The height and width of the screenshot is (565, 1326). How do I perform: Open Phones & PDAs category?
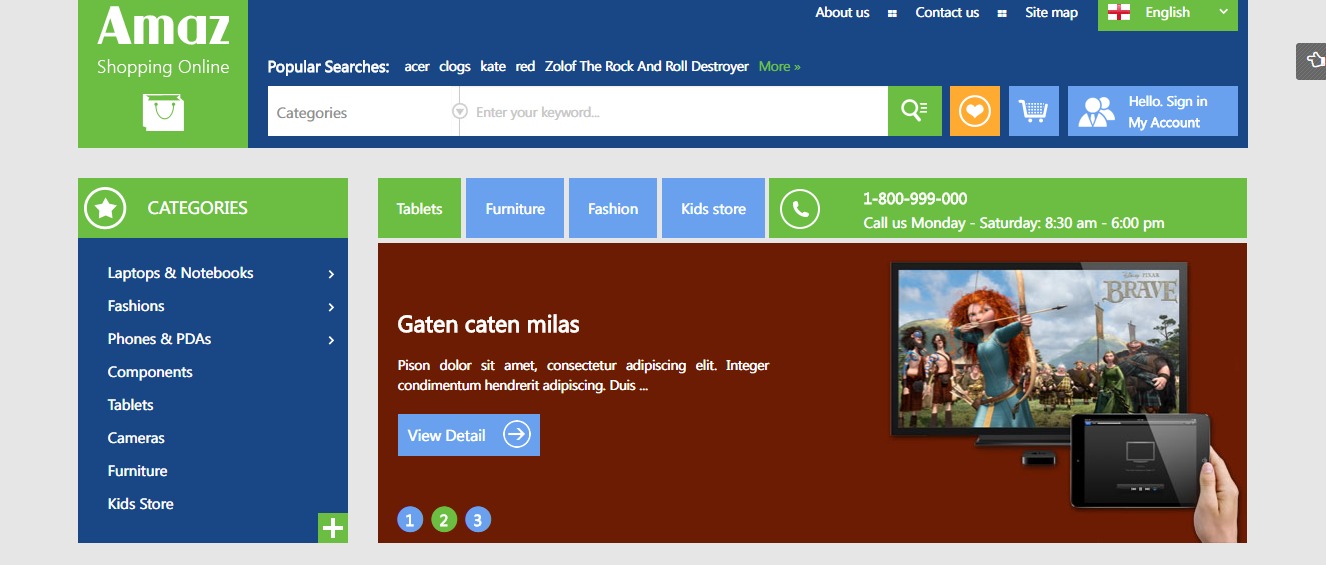159,339
